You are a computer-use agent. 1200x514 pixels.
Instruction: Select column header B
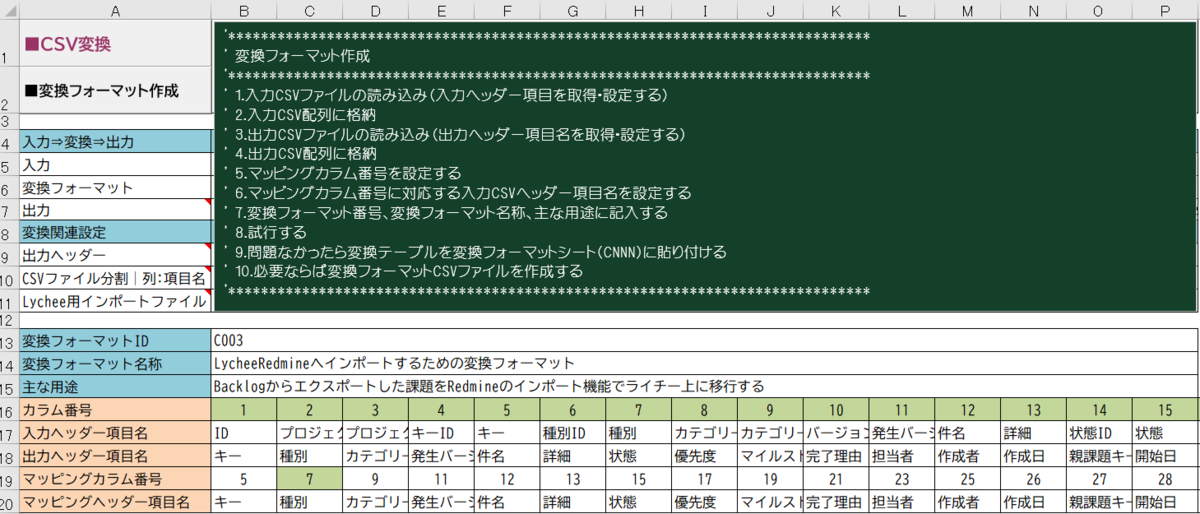tap(244, 9)
